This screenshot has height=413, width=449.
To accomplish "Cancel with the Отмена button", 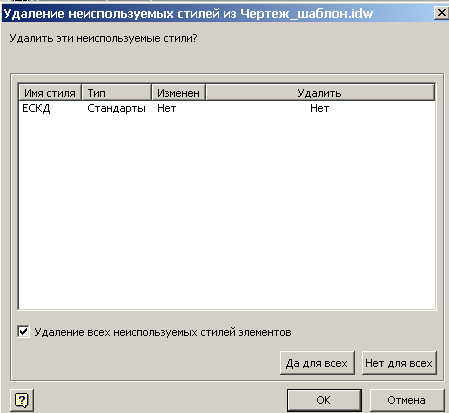I will pyautogui.click(x=407, y=400).
